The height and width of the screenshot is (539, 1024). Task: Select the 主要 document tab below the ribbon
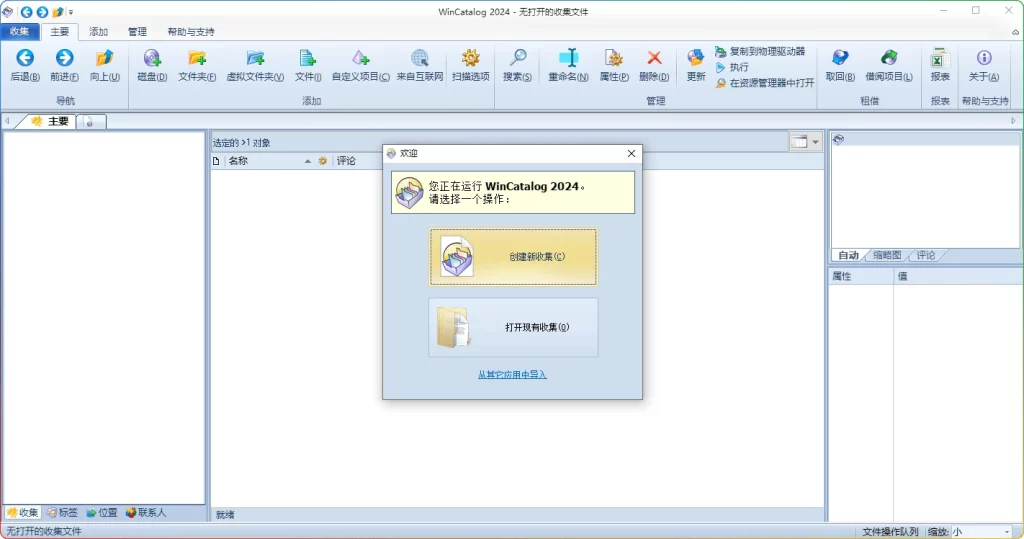click(50, 121)
